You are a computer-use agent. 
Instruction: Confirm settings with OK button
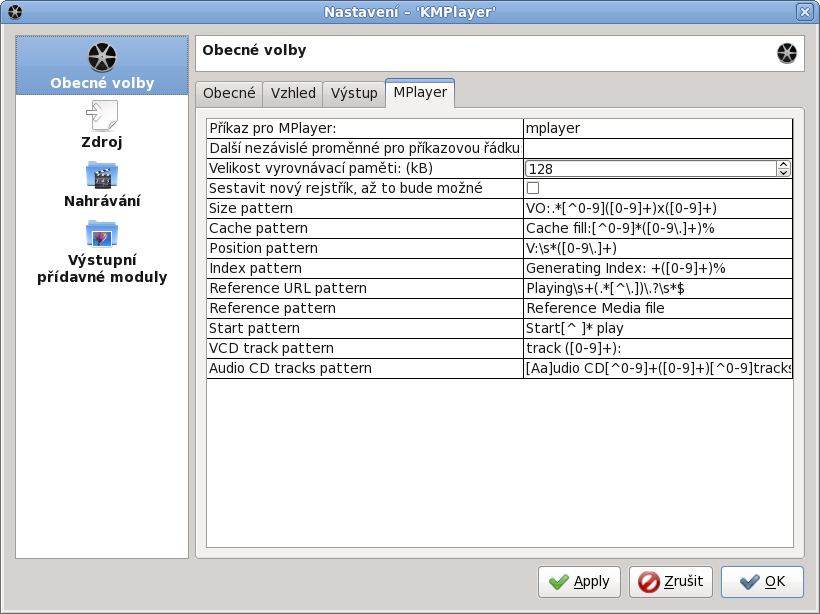tap(762, 581)
